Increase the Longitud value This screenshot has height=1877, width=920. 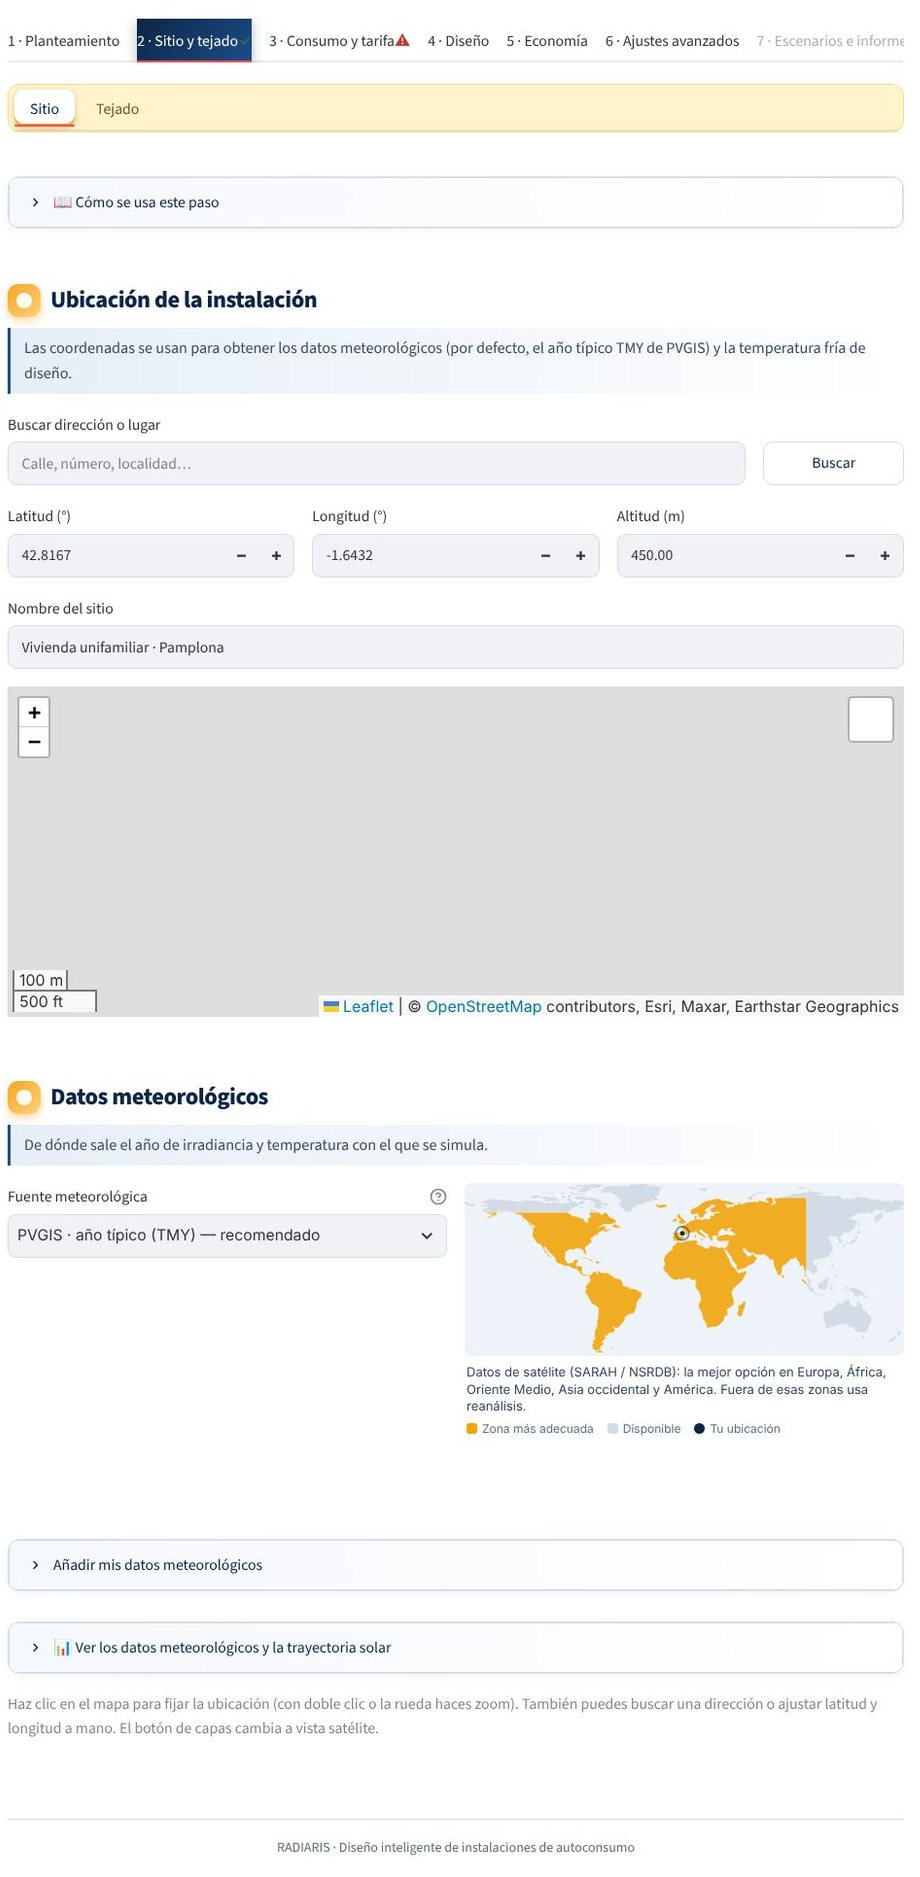(x=580, y=555)
